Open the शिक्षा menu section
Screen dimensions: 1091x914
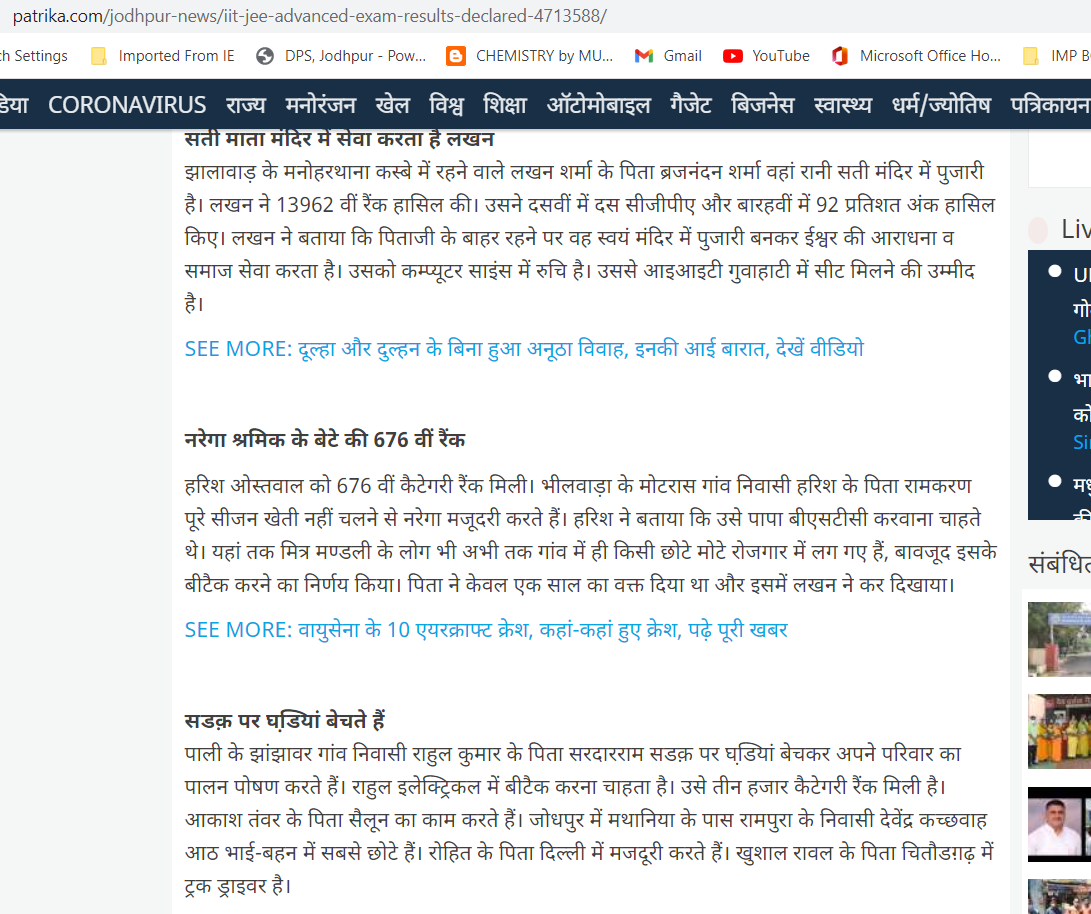coord(505,105)
